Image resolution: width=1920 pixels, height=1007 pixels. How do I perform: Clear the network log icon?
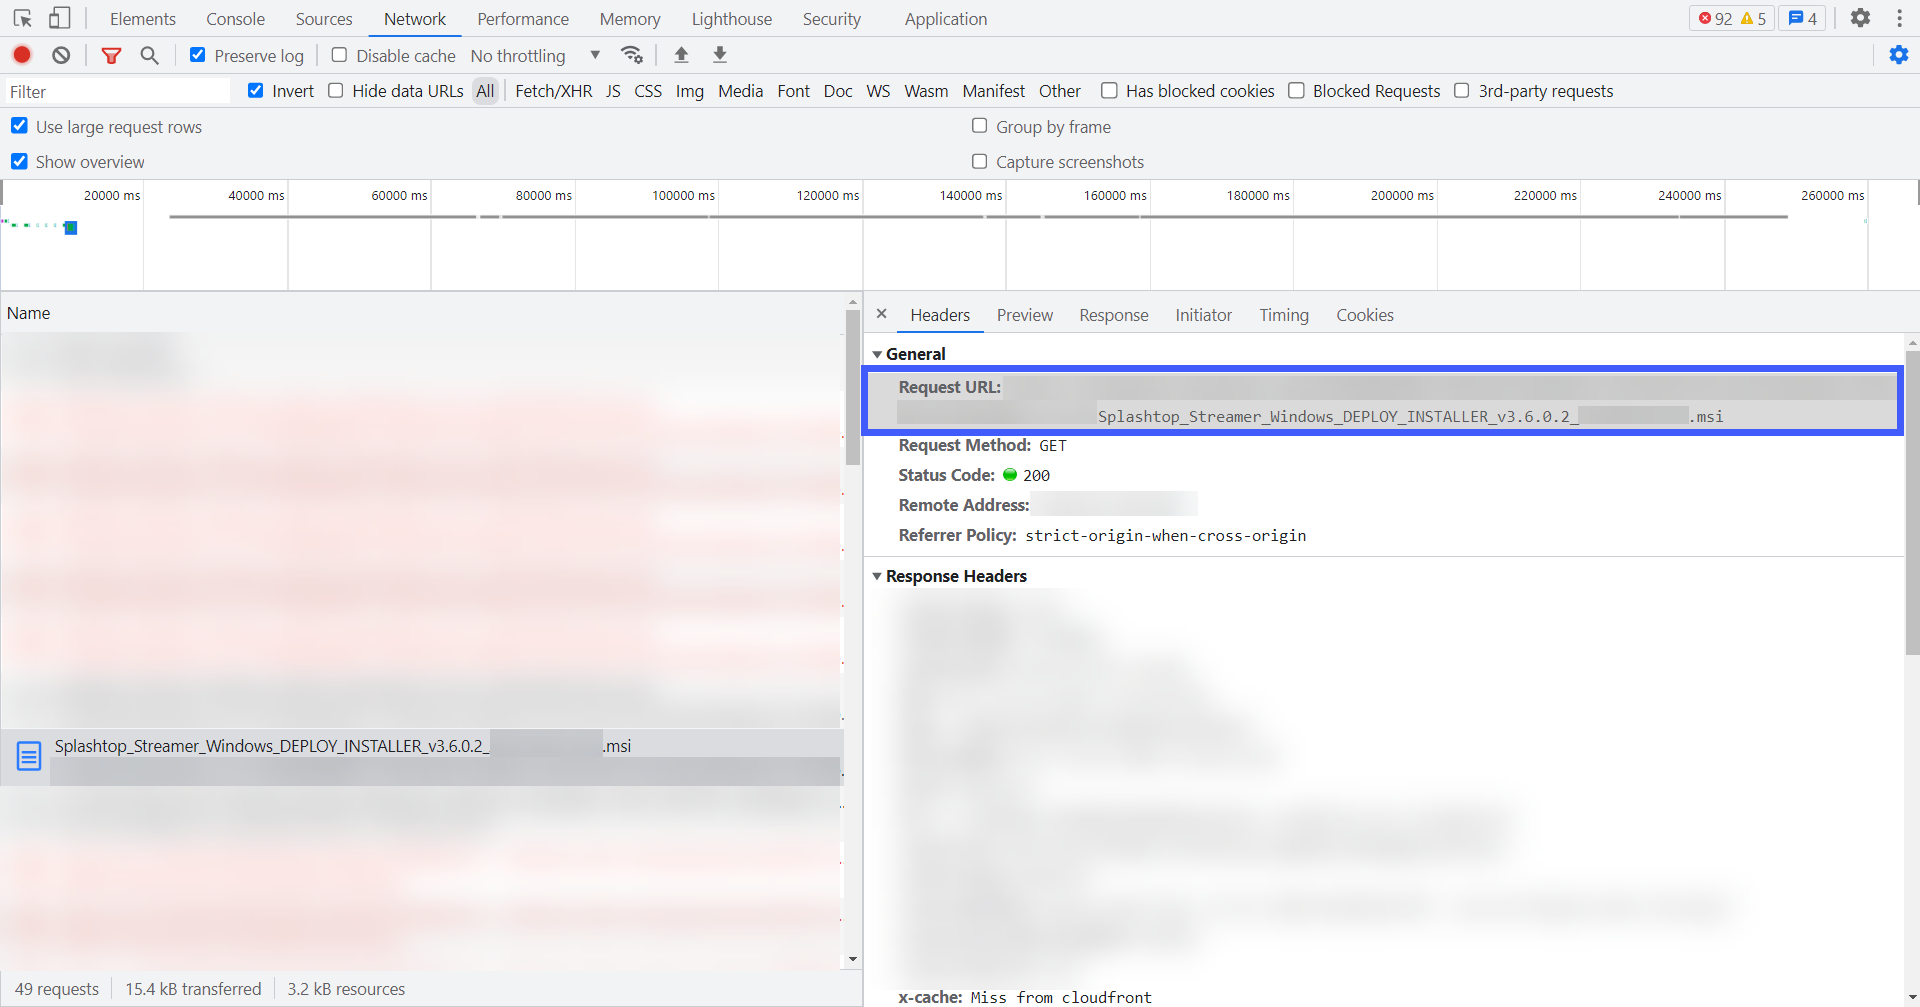pyautogui.click(x=61, y=55)
